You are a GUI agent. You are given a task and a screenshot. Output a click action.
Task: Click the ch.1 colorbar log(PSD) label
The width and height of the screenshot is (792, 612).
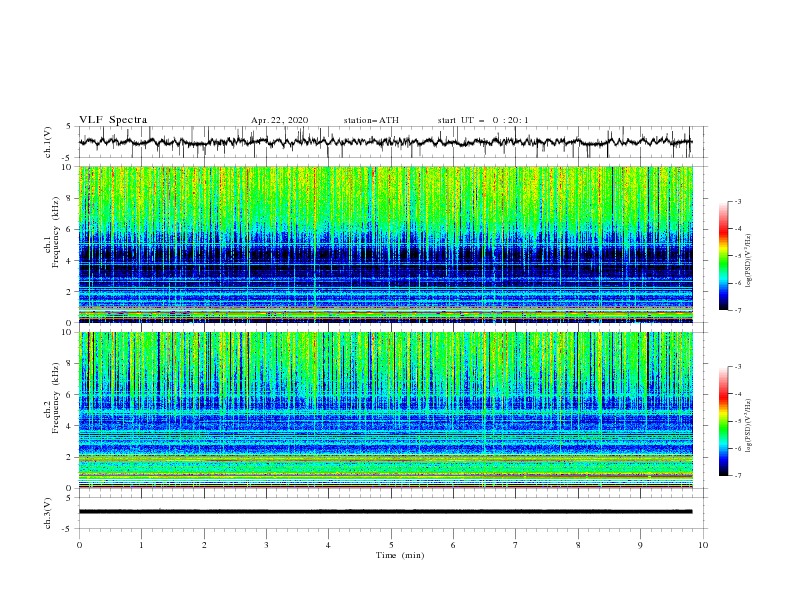(x=748, y=261)
